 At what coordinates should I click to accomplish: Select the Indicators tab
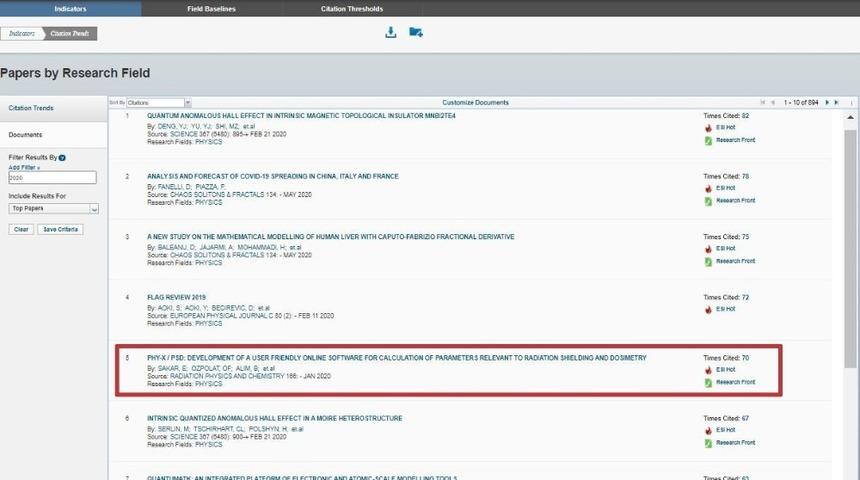69,8
